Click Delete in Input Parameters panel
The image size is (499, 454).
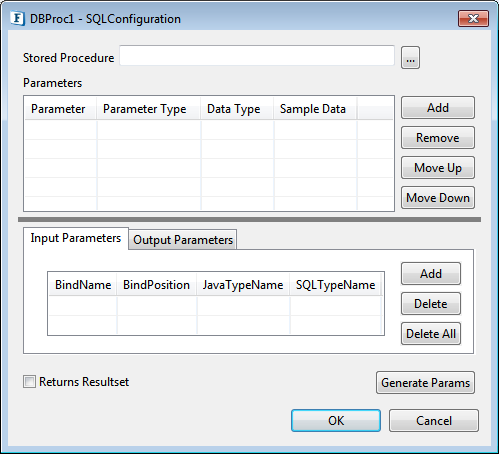pyautogui.click(x=431, y=304)
